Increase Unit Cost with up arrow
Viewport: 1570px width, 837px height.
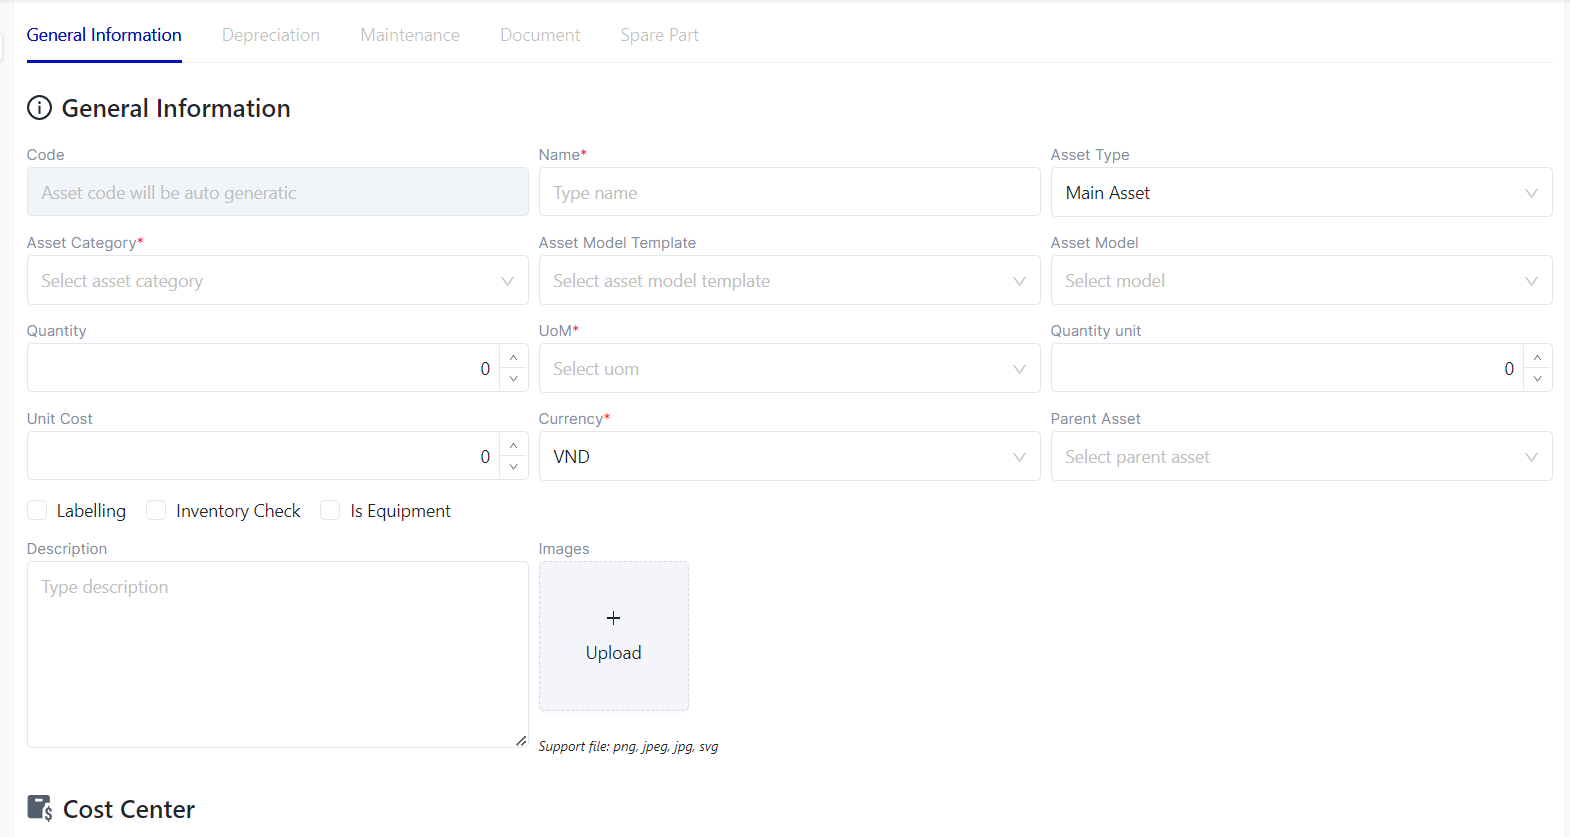point(513,445)
